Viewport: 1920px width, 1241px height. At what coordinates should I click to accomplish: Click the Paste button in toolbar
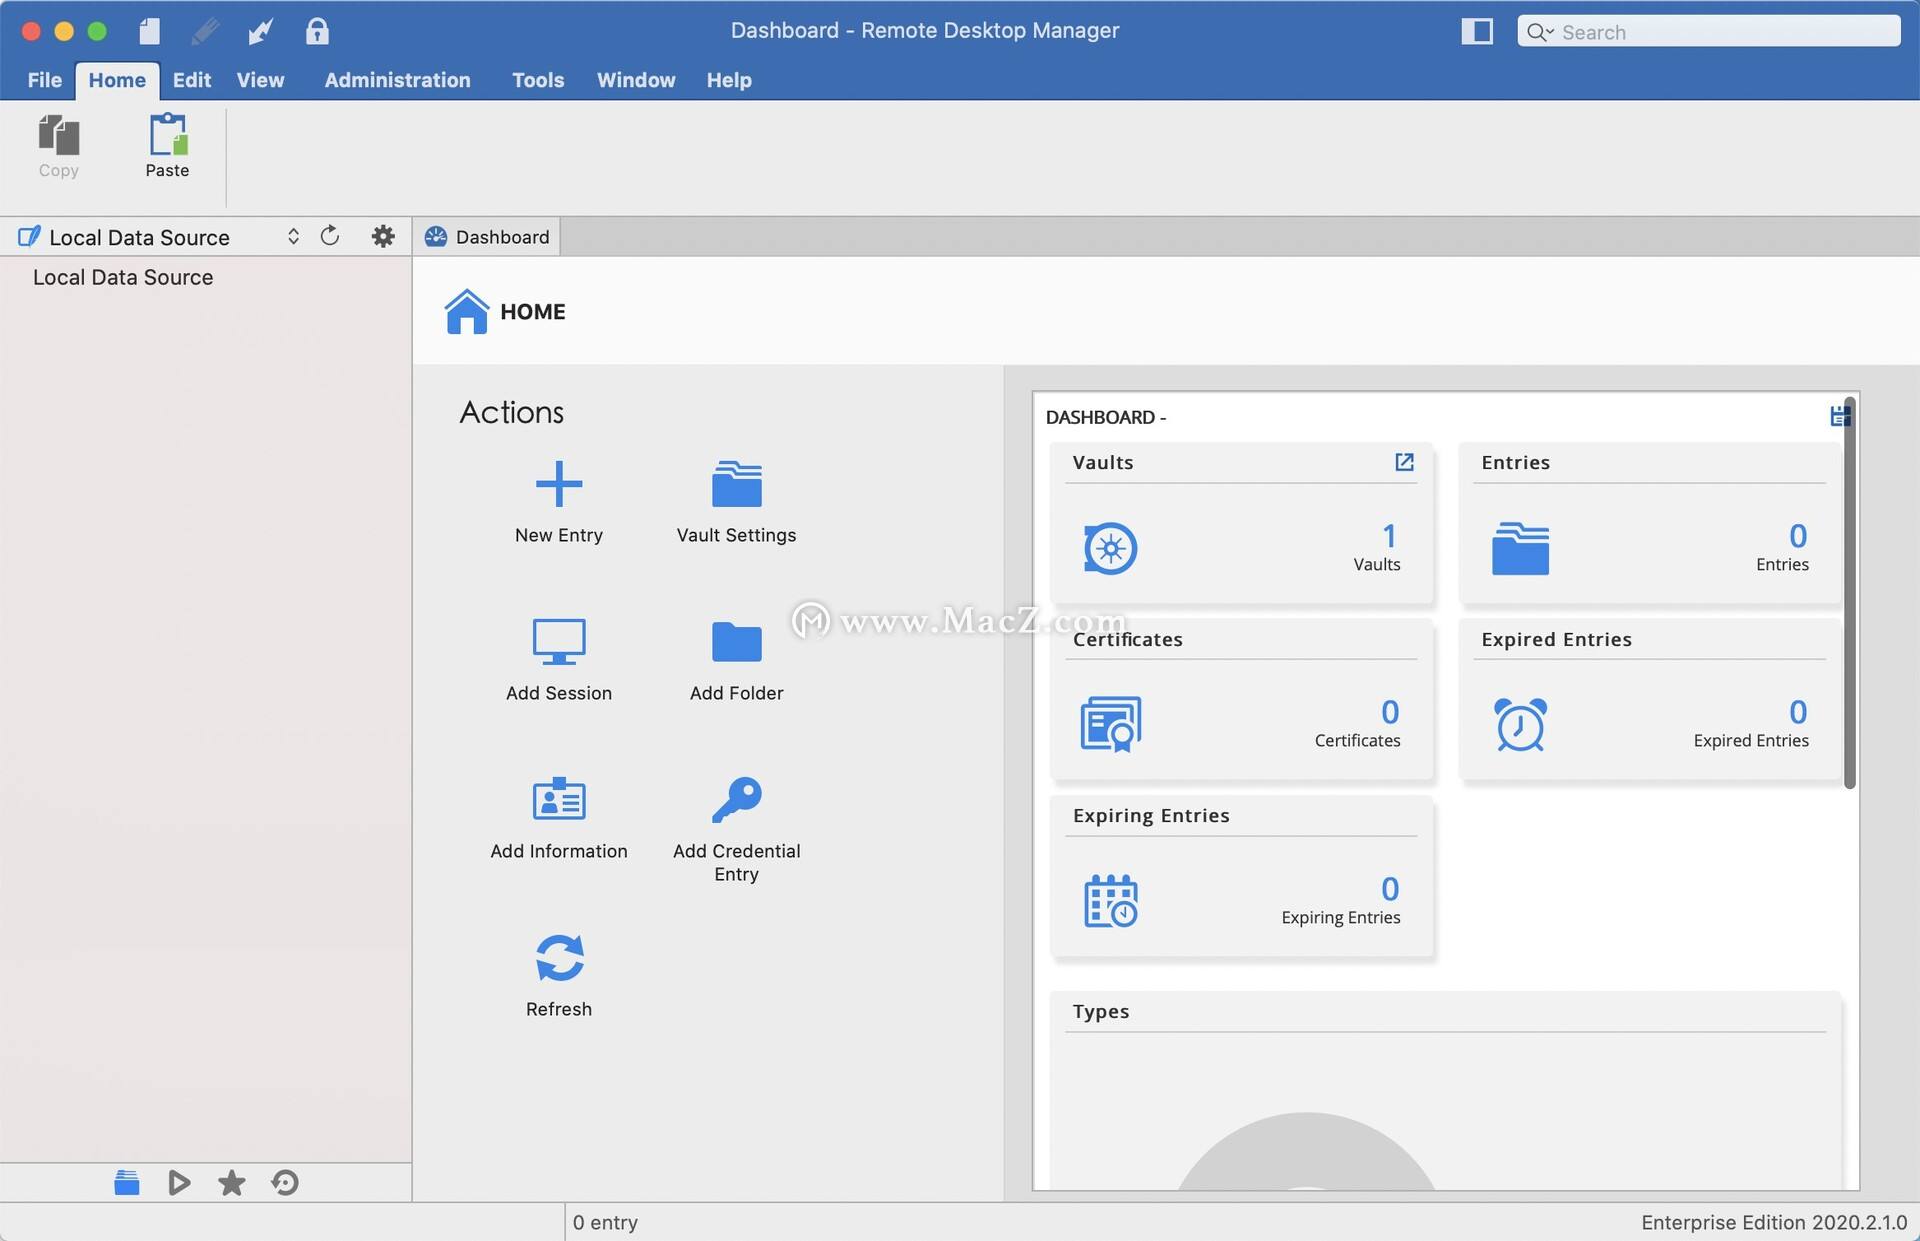click(x=167, y=144)
